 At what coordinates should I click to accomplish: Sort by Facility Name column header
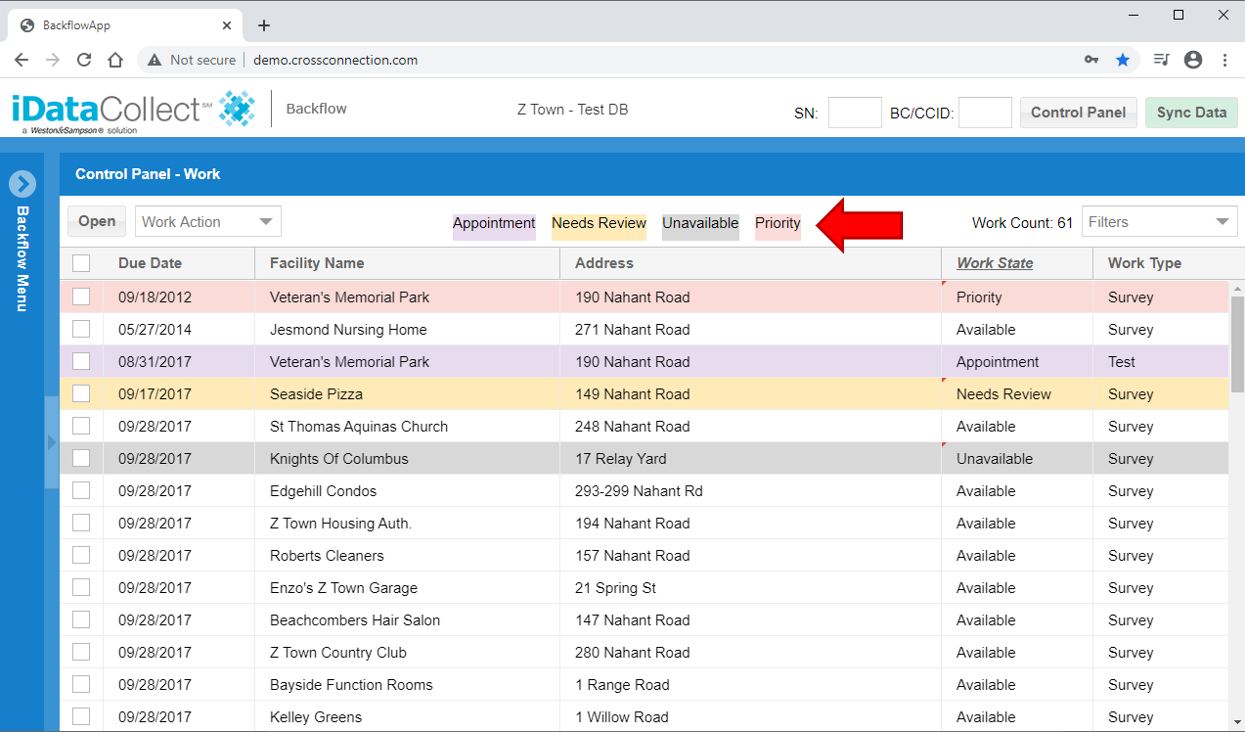coord(317,263)
